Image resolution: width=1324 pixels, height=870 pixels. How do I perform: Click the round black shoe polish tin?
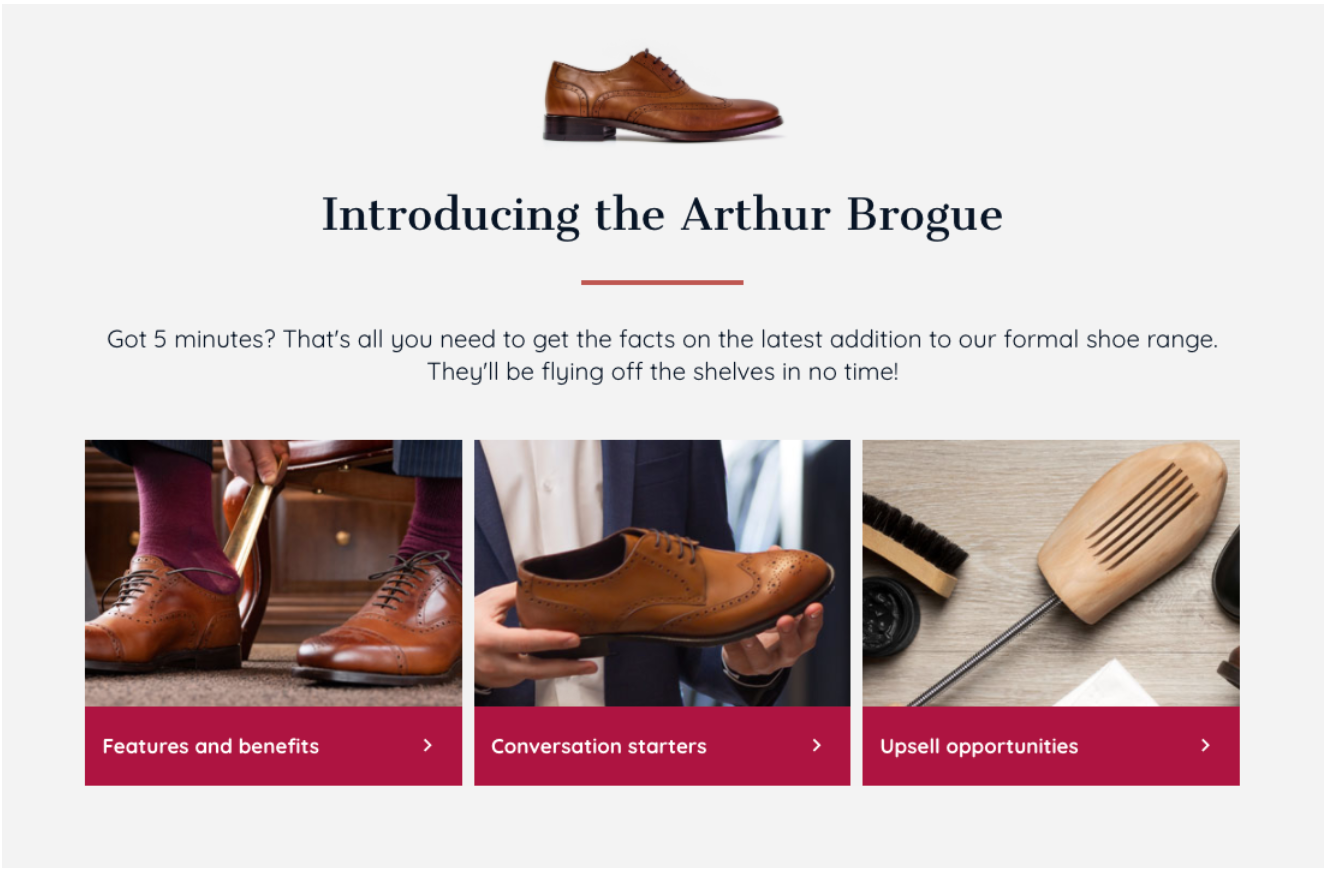coord(889,617)
